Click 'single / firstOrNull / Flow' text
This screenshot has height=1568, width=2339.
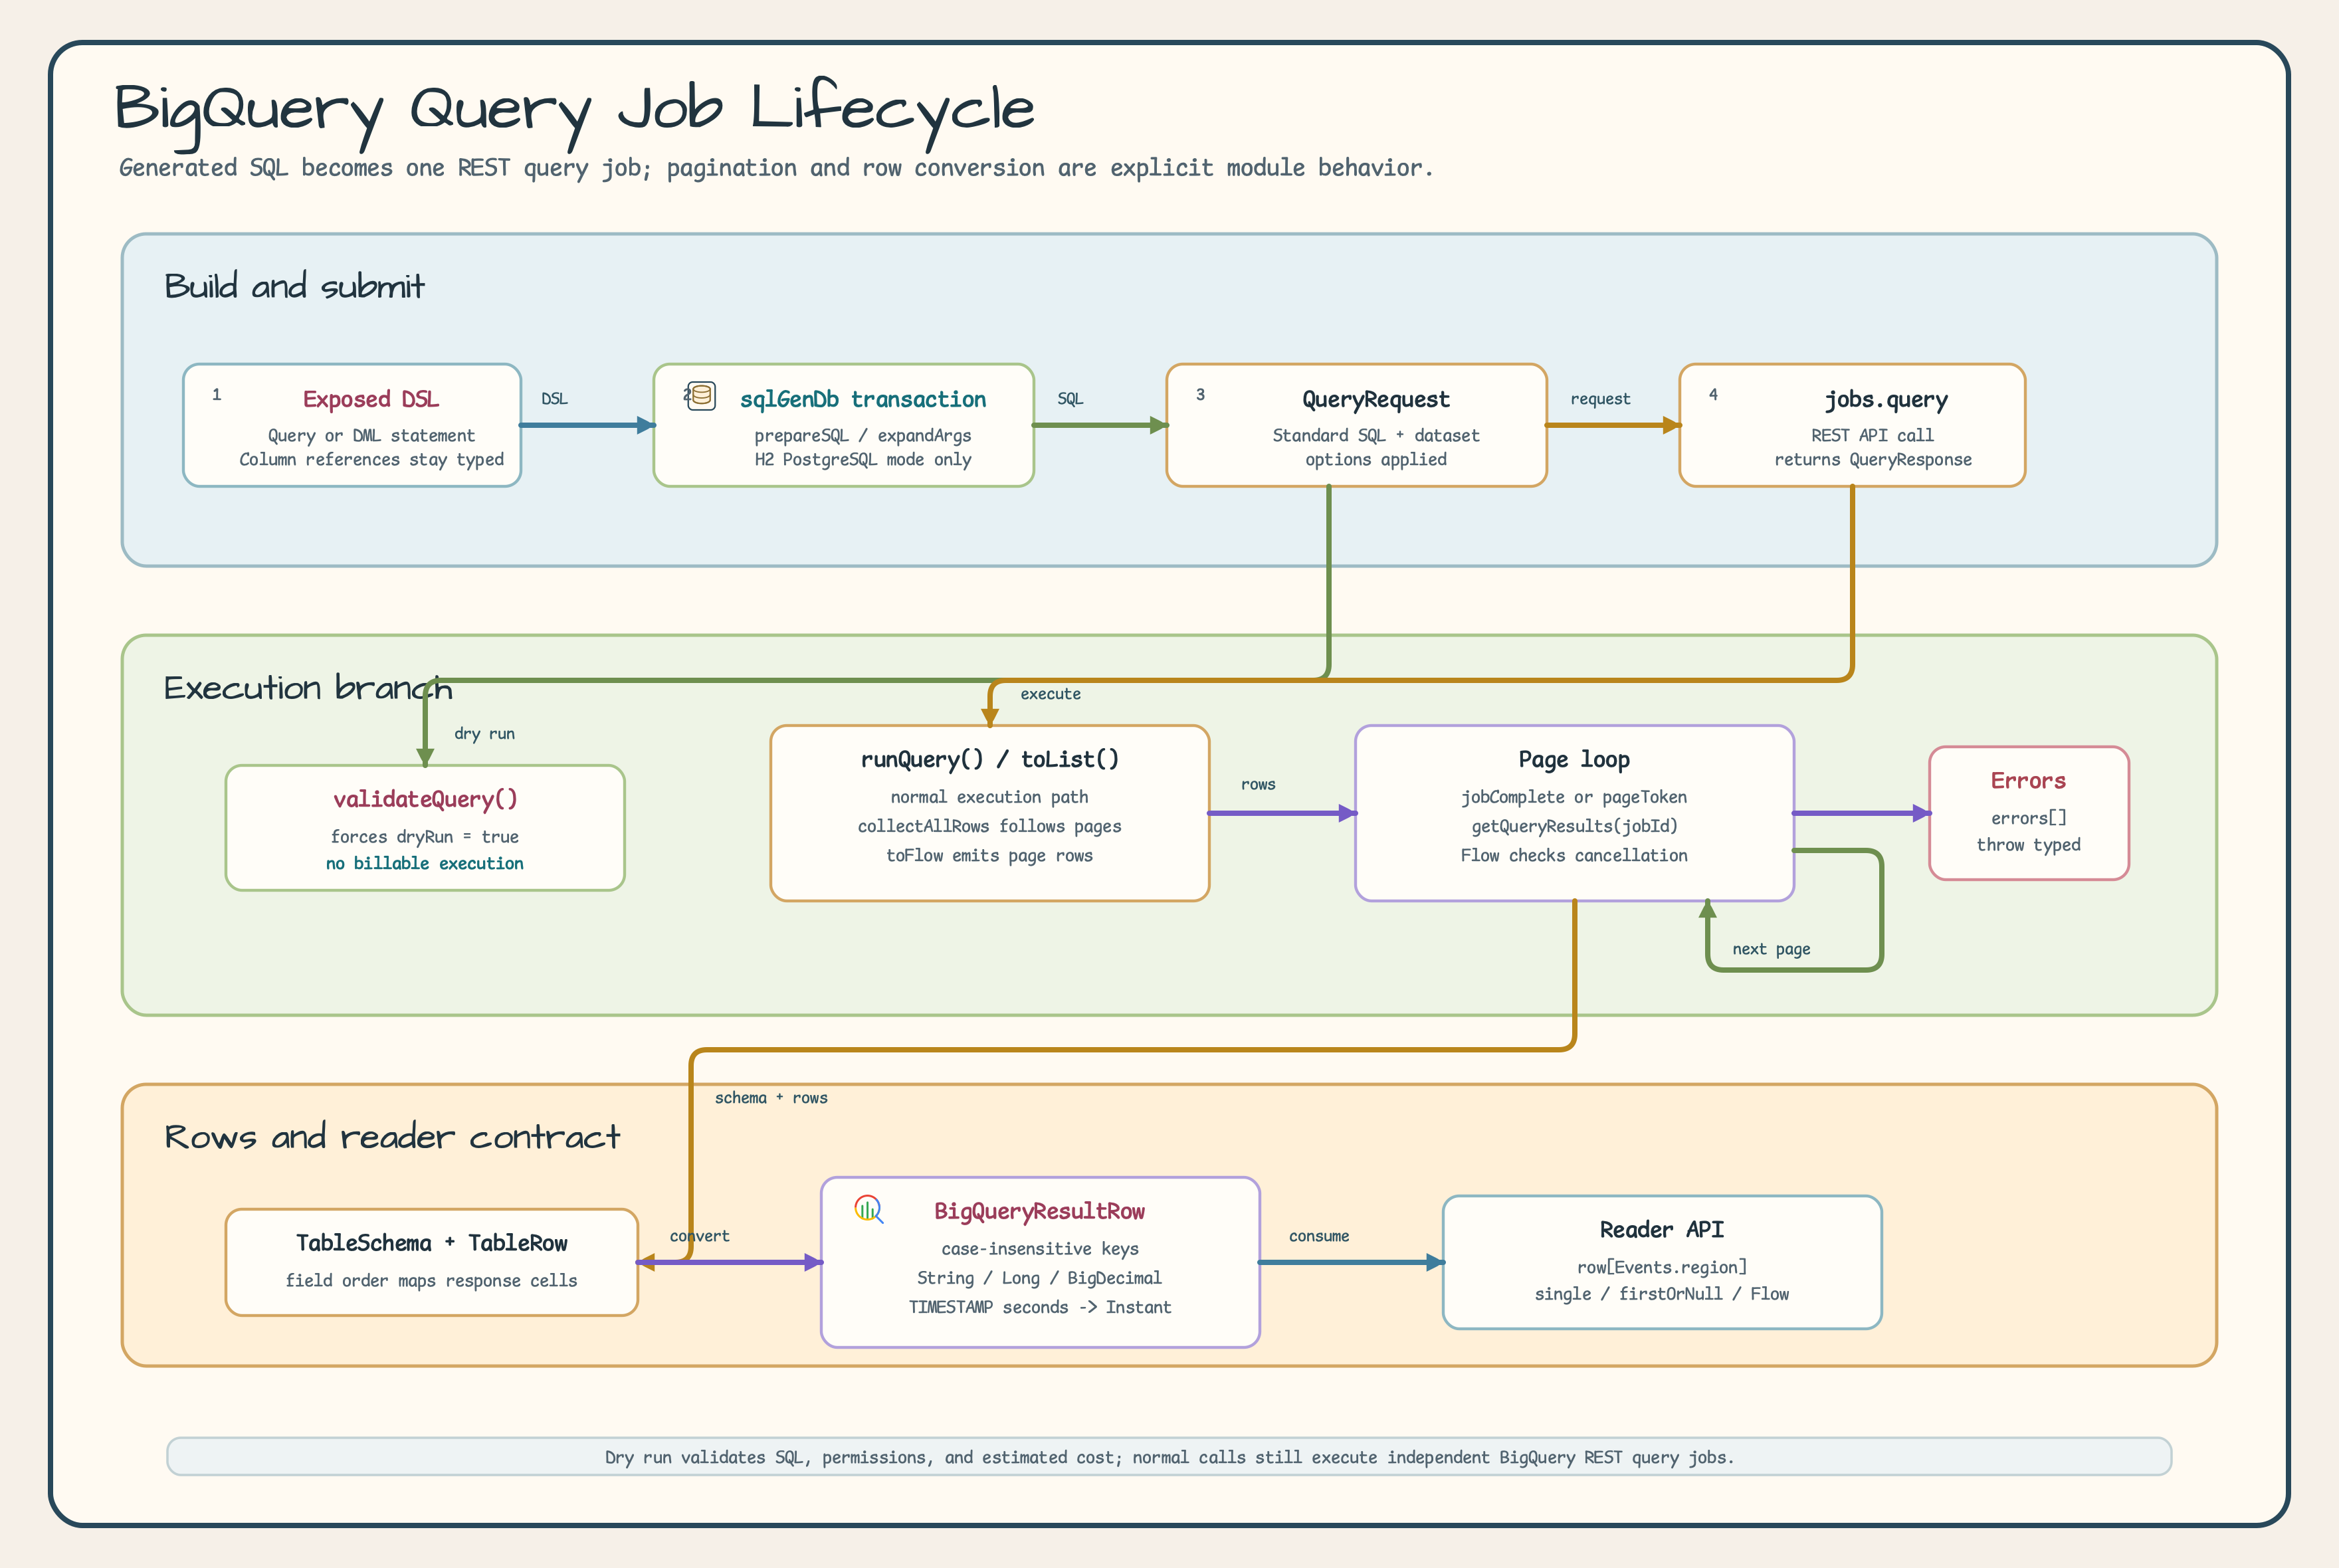1662,1294
